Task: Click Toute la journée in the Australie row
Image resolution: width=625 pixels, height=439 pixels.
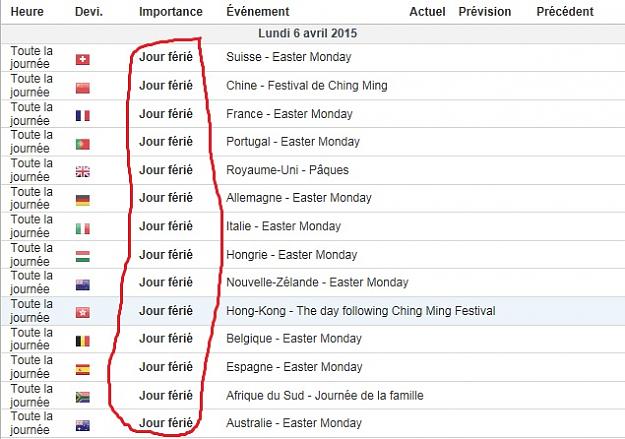Action: pyautogui.click(x=31, y=423)
